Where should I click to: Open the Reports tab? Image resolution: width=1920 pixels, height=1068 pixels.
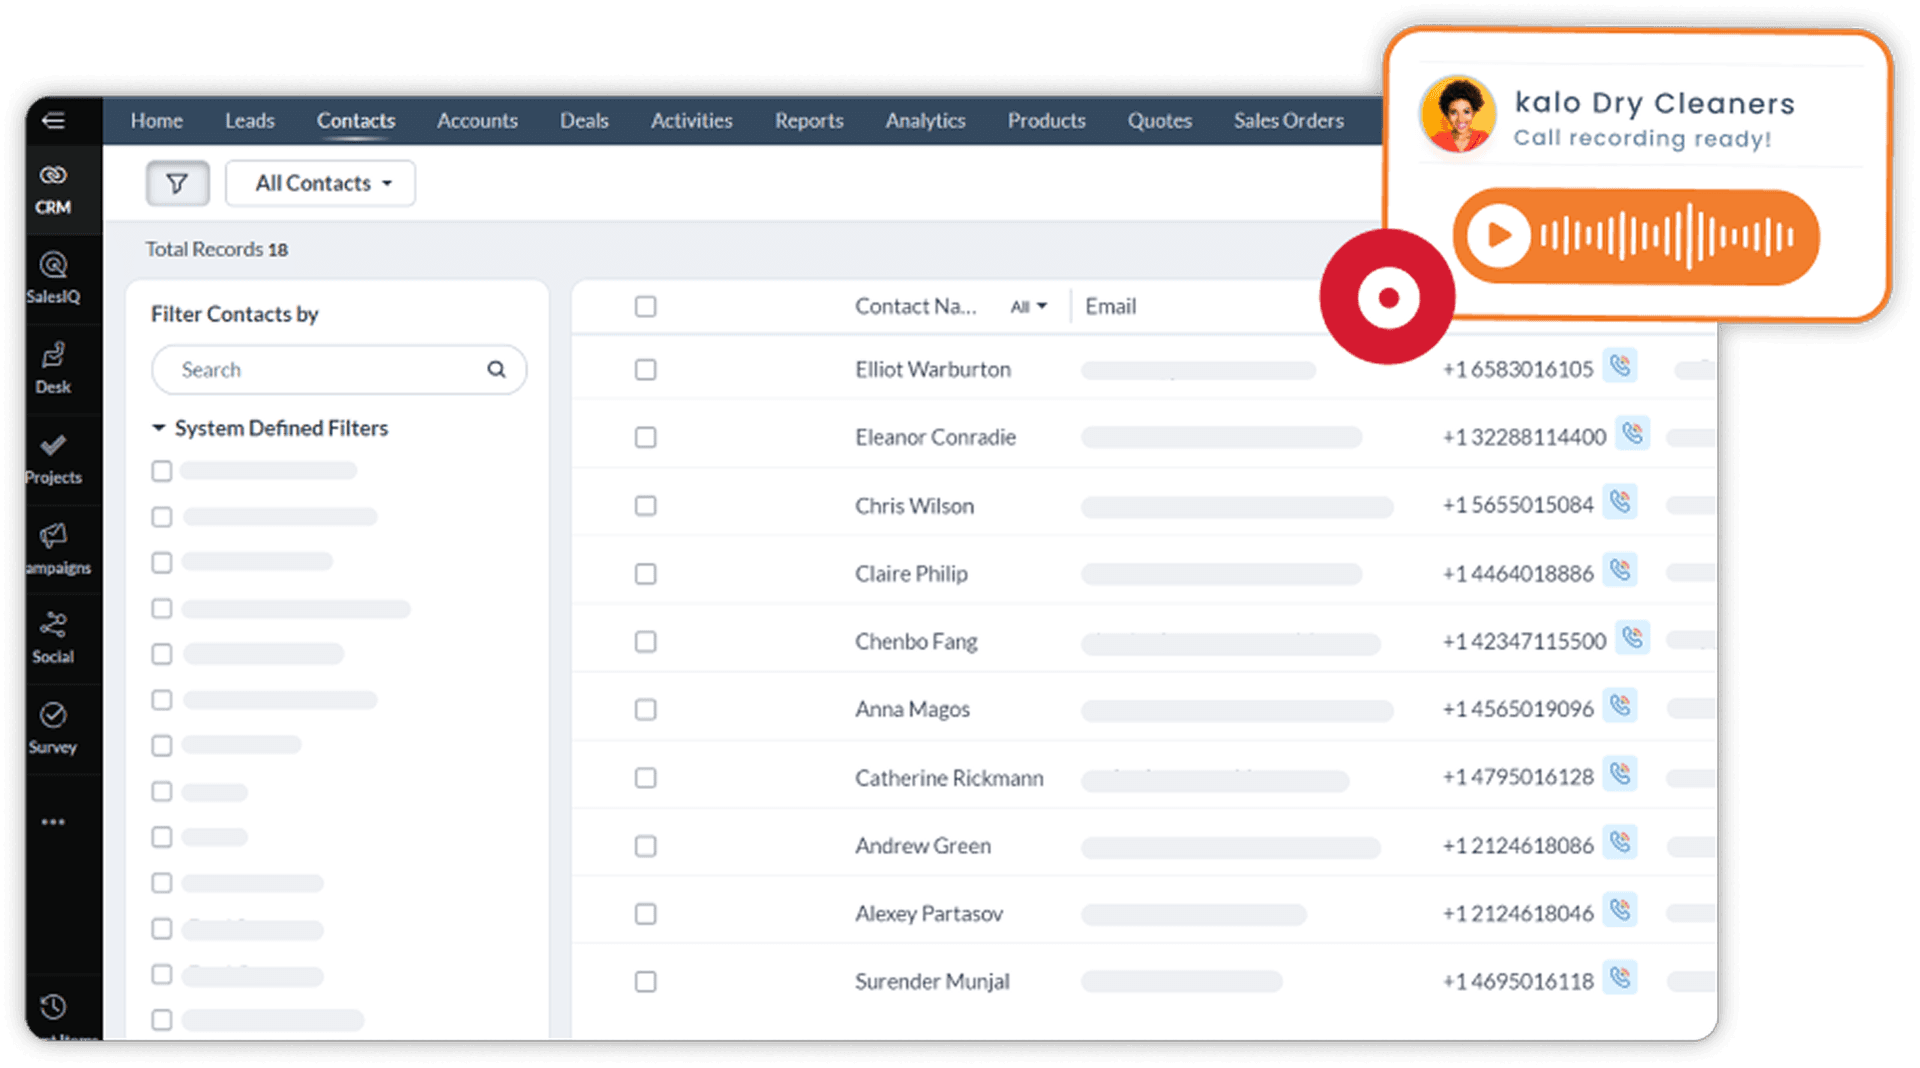pyautogui.click(x=809, y=121)
